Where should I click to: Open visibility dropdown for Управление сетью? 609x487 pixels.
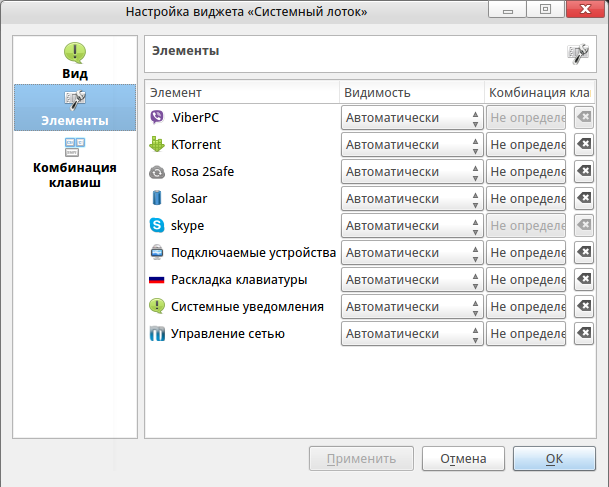412,334
